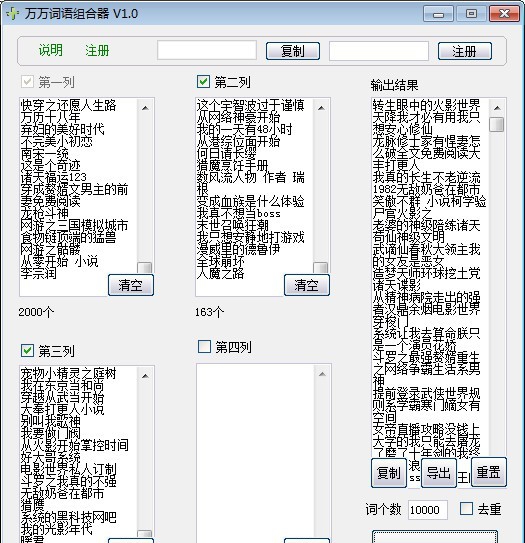
Task: Select line 这个宇智波过于谨慎 in second column
Action: click(250, 105)
